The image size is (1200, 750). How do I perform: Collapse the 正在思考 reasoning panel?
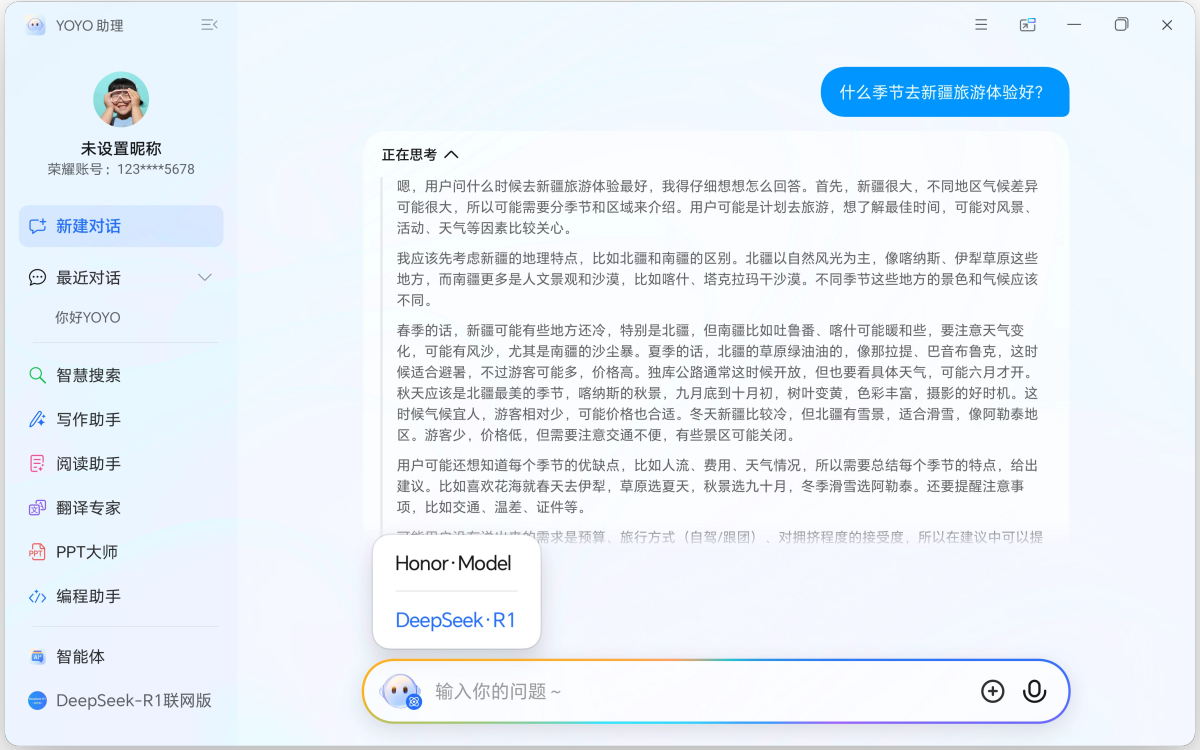pos(451,154)
